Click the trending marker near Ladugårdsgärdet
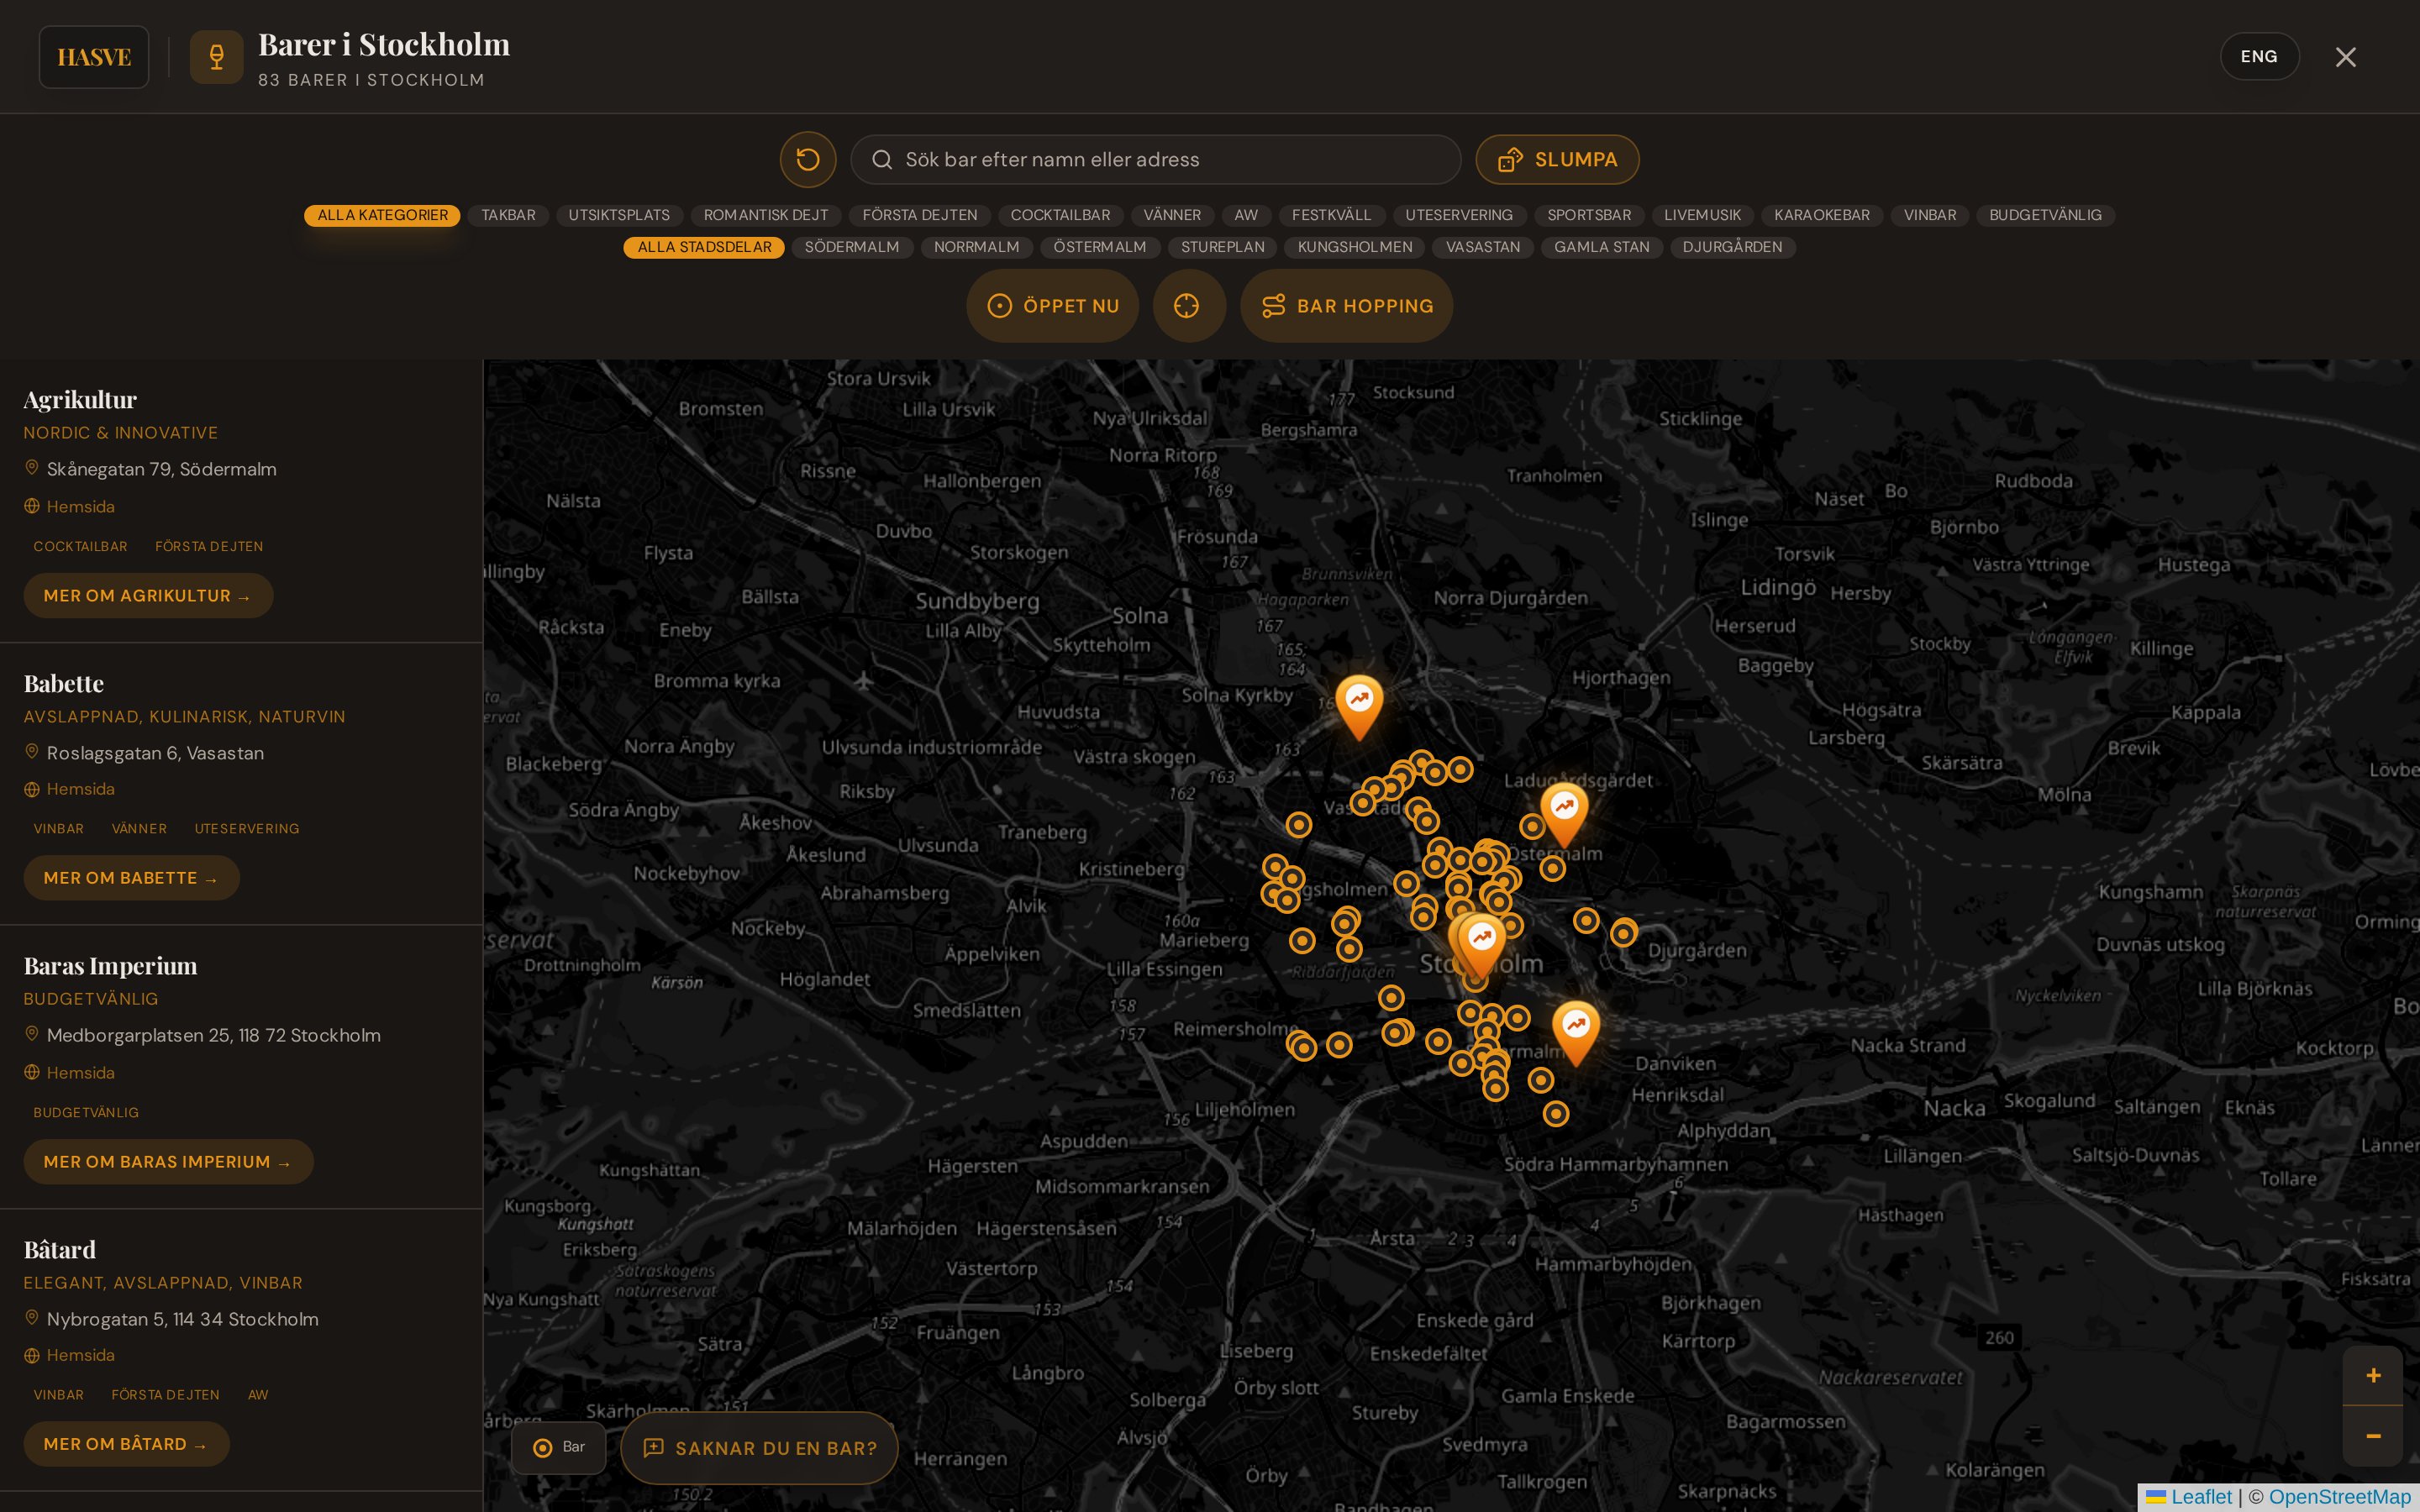Screen dimensions: 2420x1512 click(1564, 814)
